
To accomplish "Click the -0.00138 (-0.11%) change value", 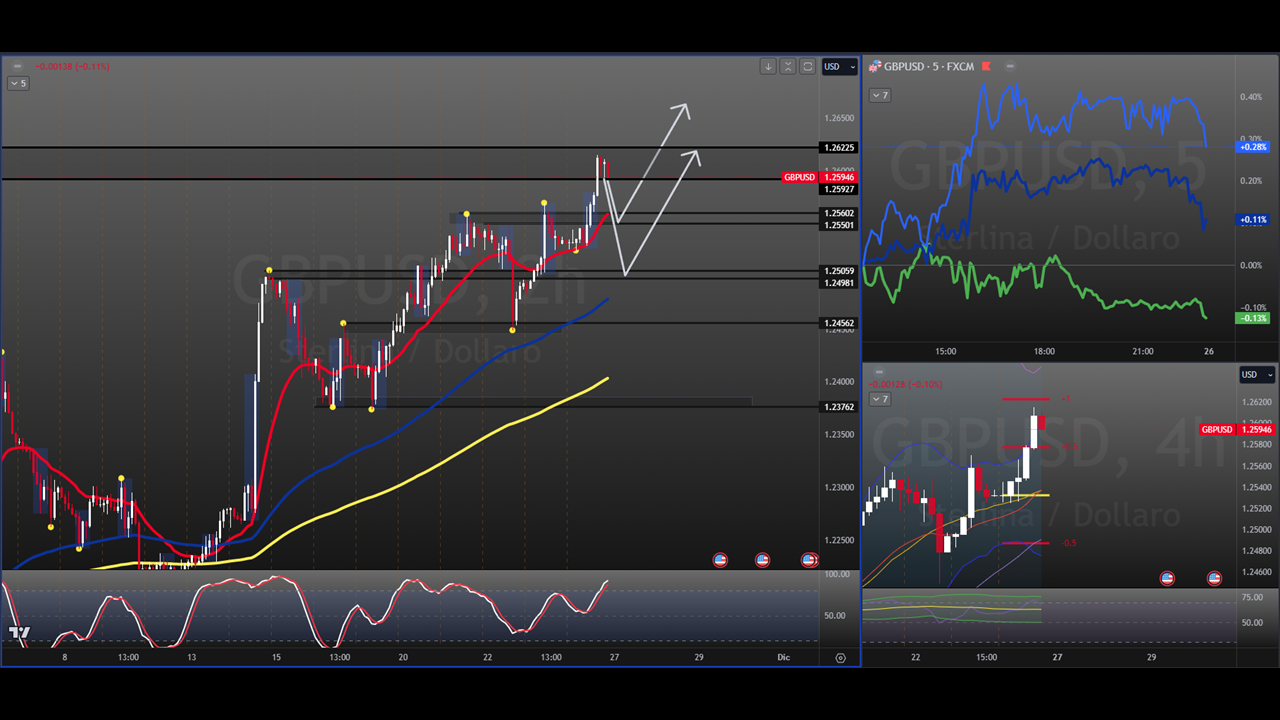I will [x=73, y=67].
